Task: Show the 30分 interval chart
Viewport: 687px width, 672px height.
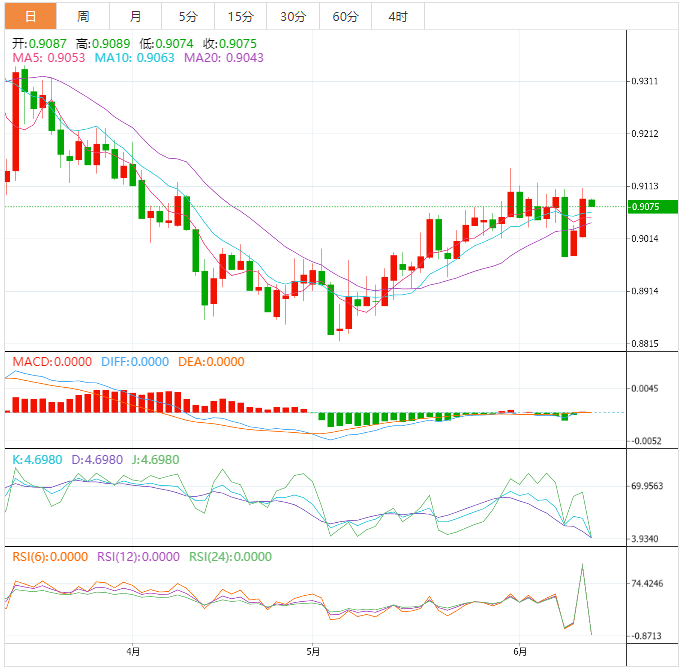Action: click(293, 16)
